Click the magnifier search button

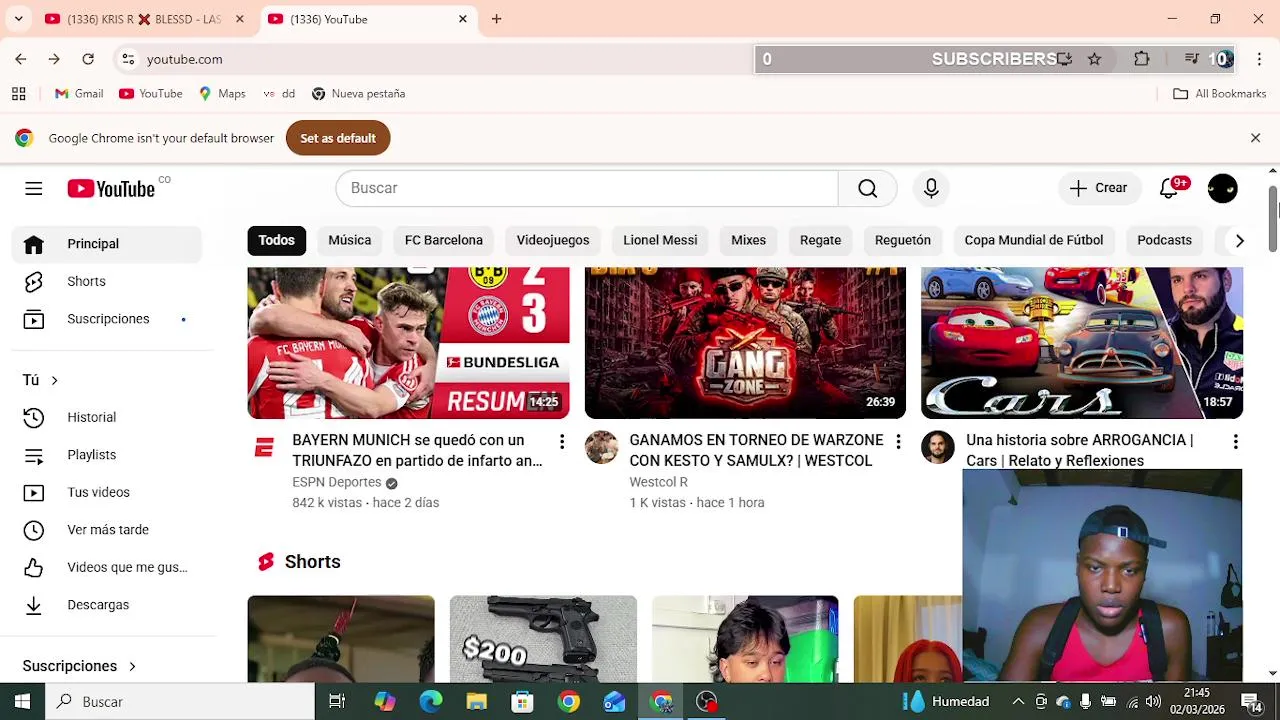[x=867, y=188]
